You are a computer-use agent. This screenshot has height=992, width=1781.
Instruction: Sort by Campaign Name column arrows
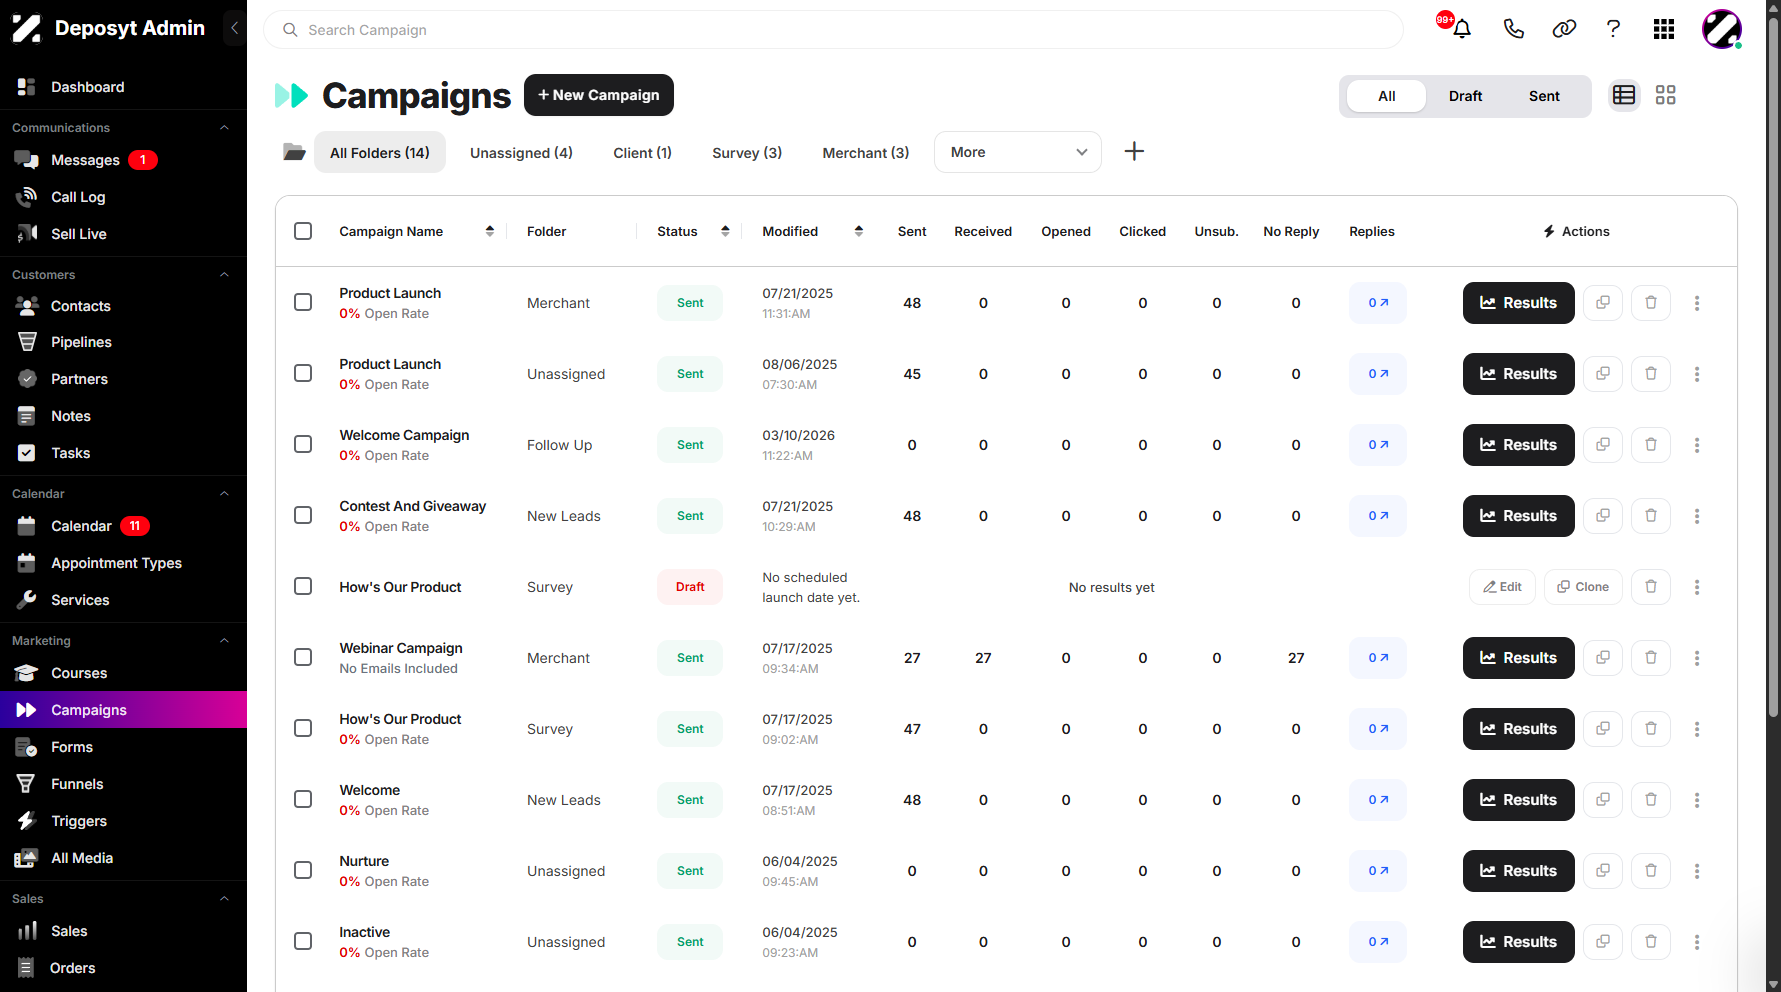click(490, 231)
